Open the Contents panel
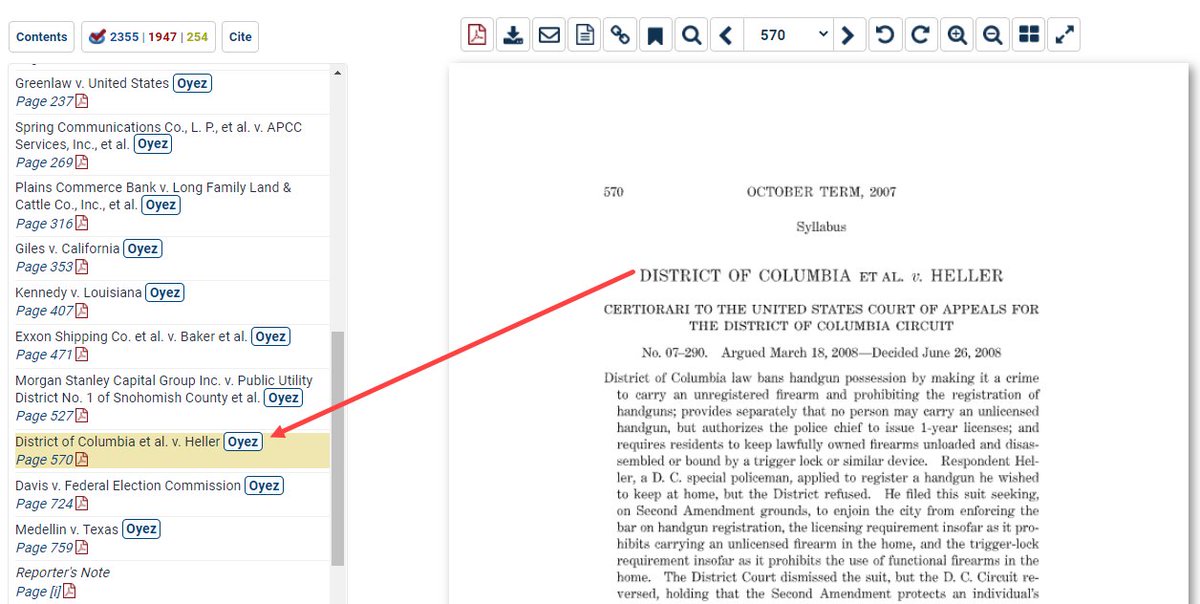 (41, 36)
